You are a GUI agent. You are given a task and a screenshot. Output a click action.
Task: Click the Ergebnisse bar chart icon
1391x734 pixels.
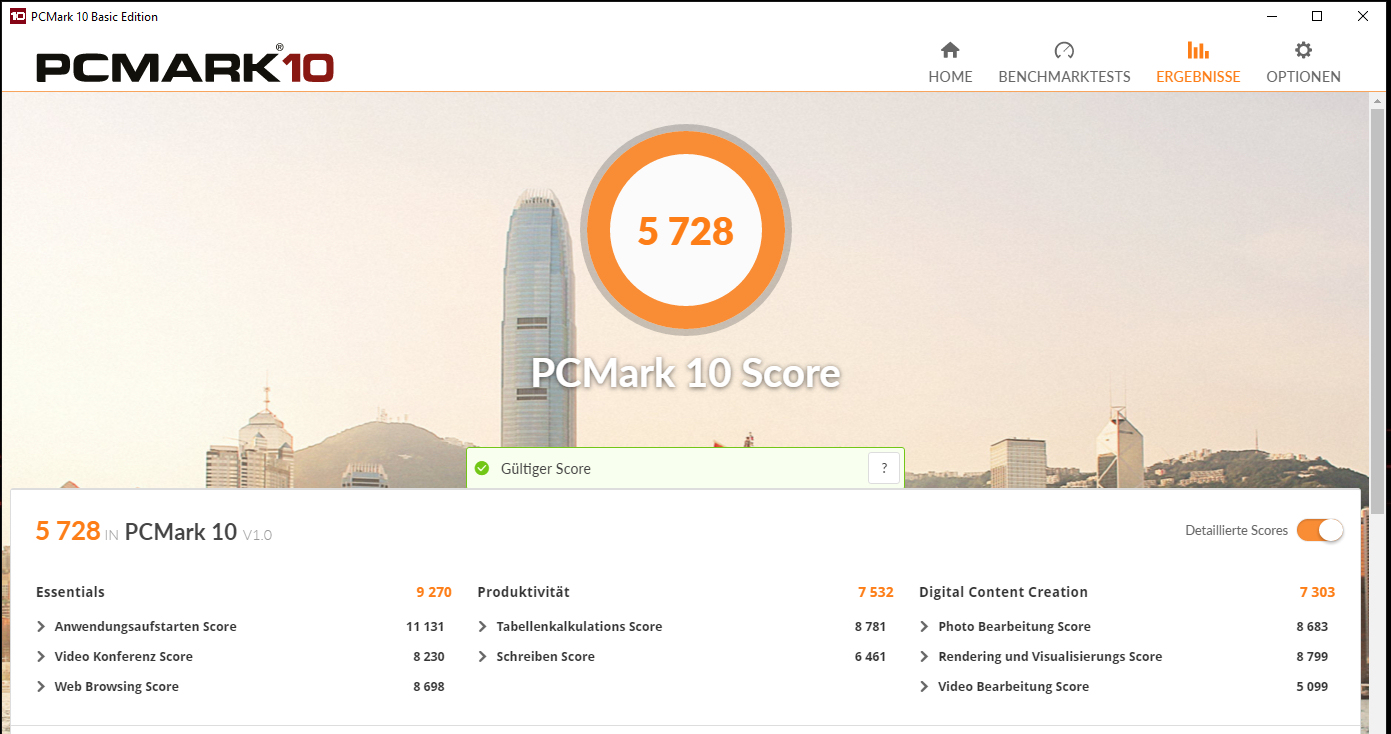tap(1198, 50)
